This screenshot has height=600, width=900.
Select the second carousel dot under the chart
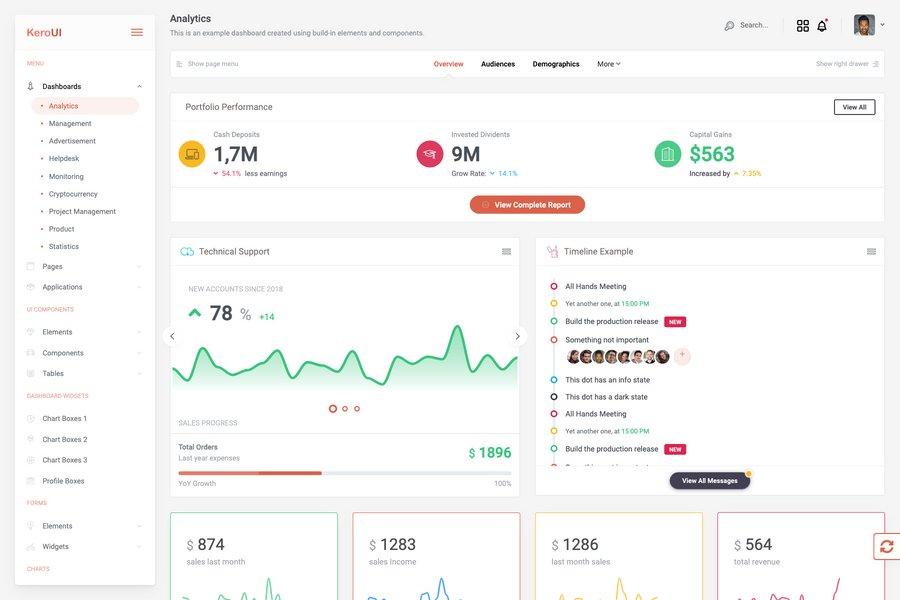pyautogui.click(x=343, y=406)
